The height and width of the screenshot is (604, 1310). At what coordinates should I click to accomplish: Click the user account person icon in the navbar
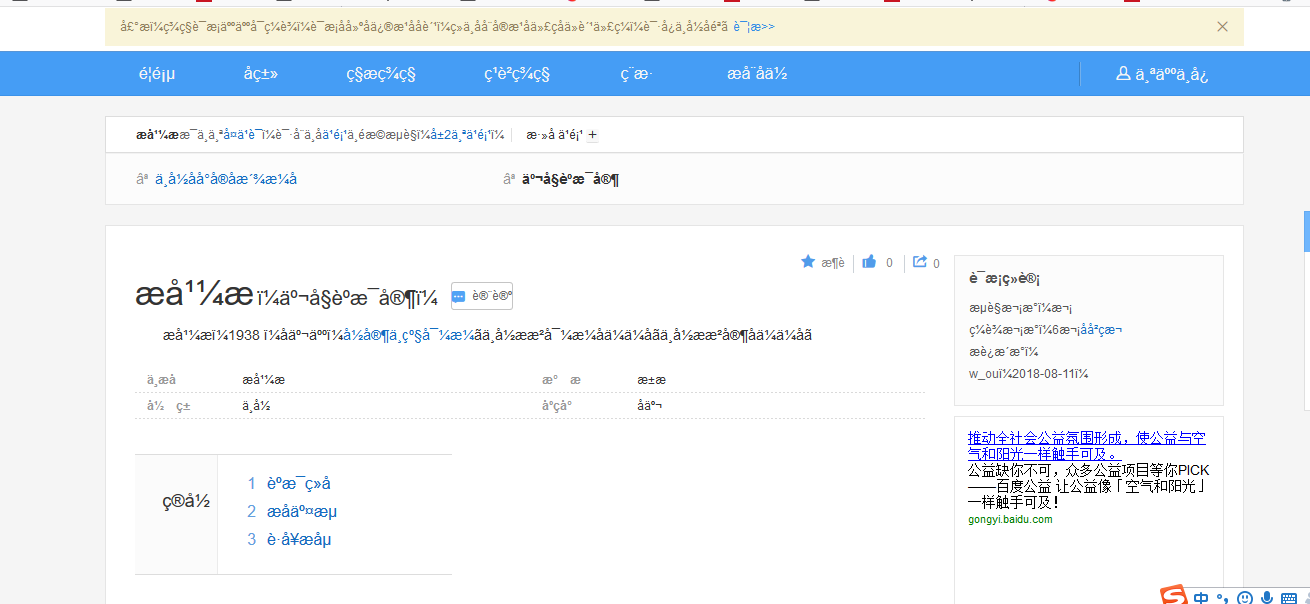1122,73
